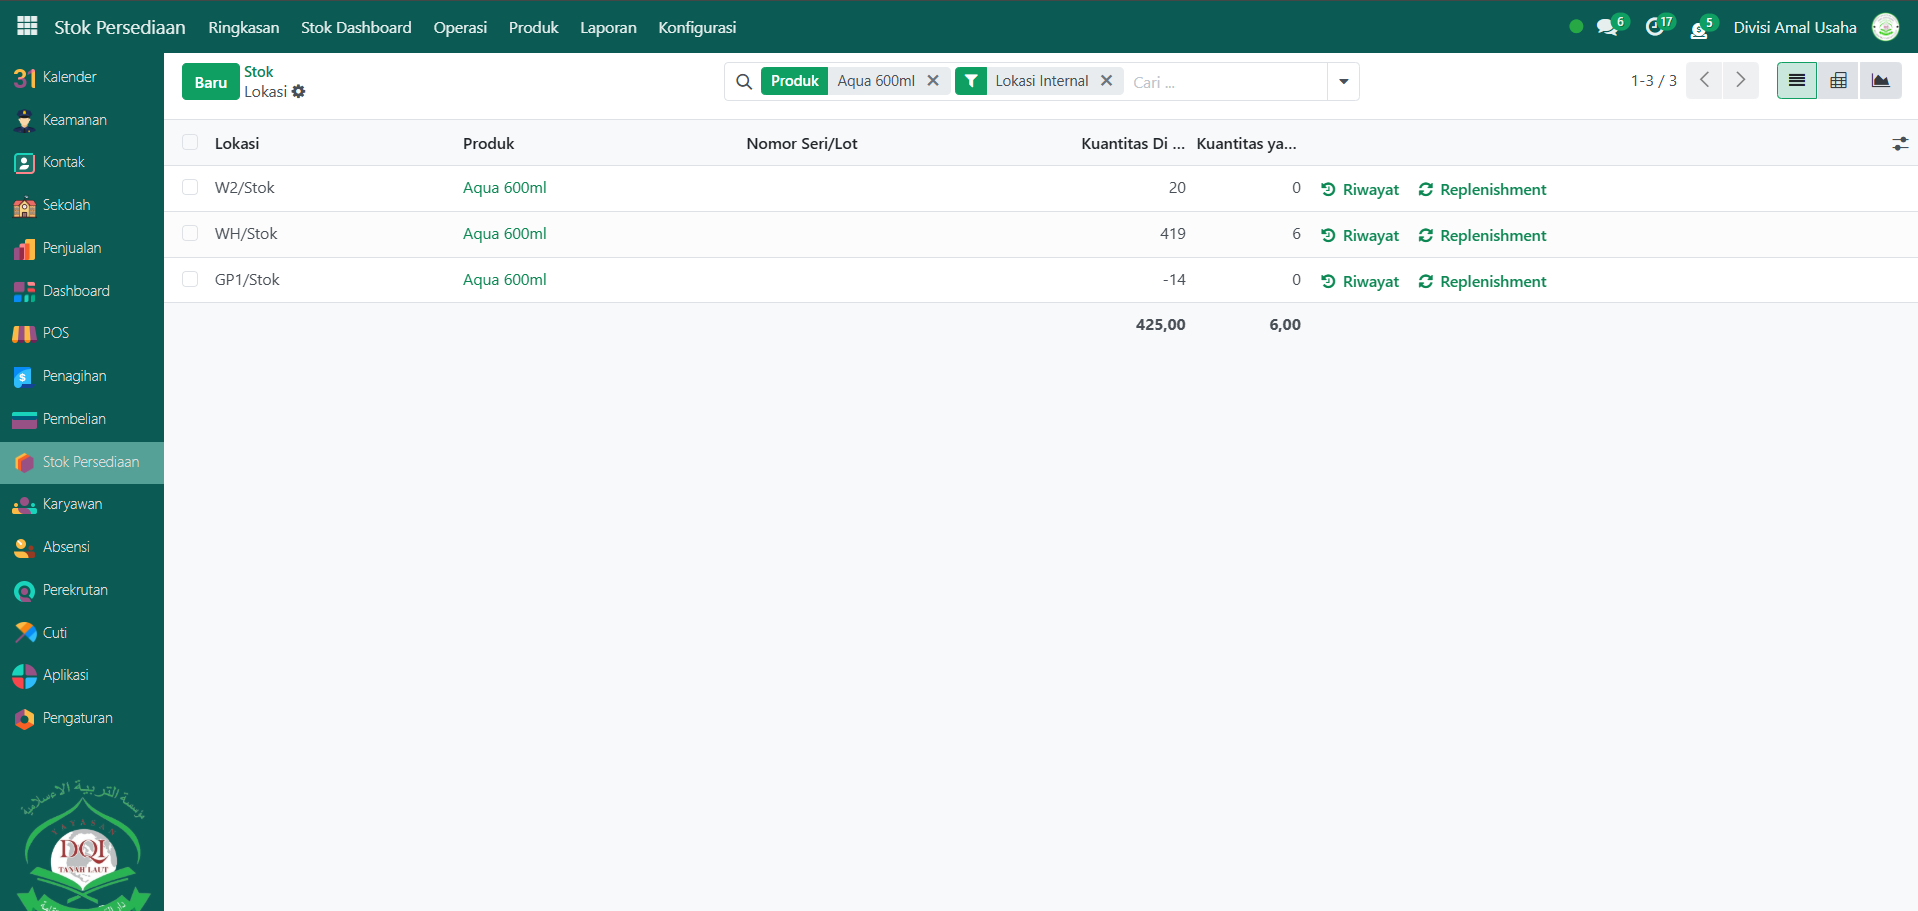
Task: Switch to the pivot table view
Action: (x=1838, y=81)
